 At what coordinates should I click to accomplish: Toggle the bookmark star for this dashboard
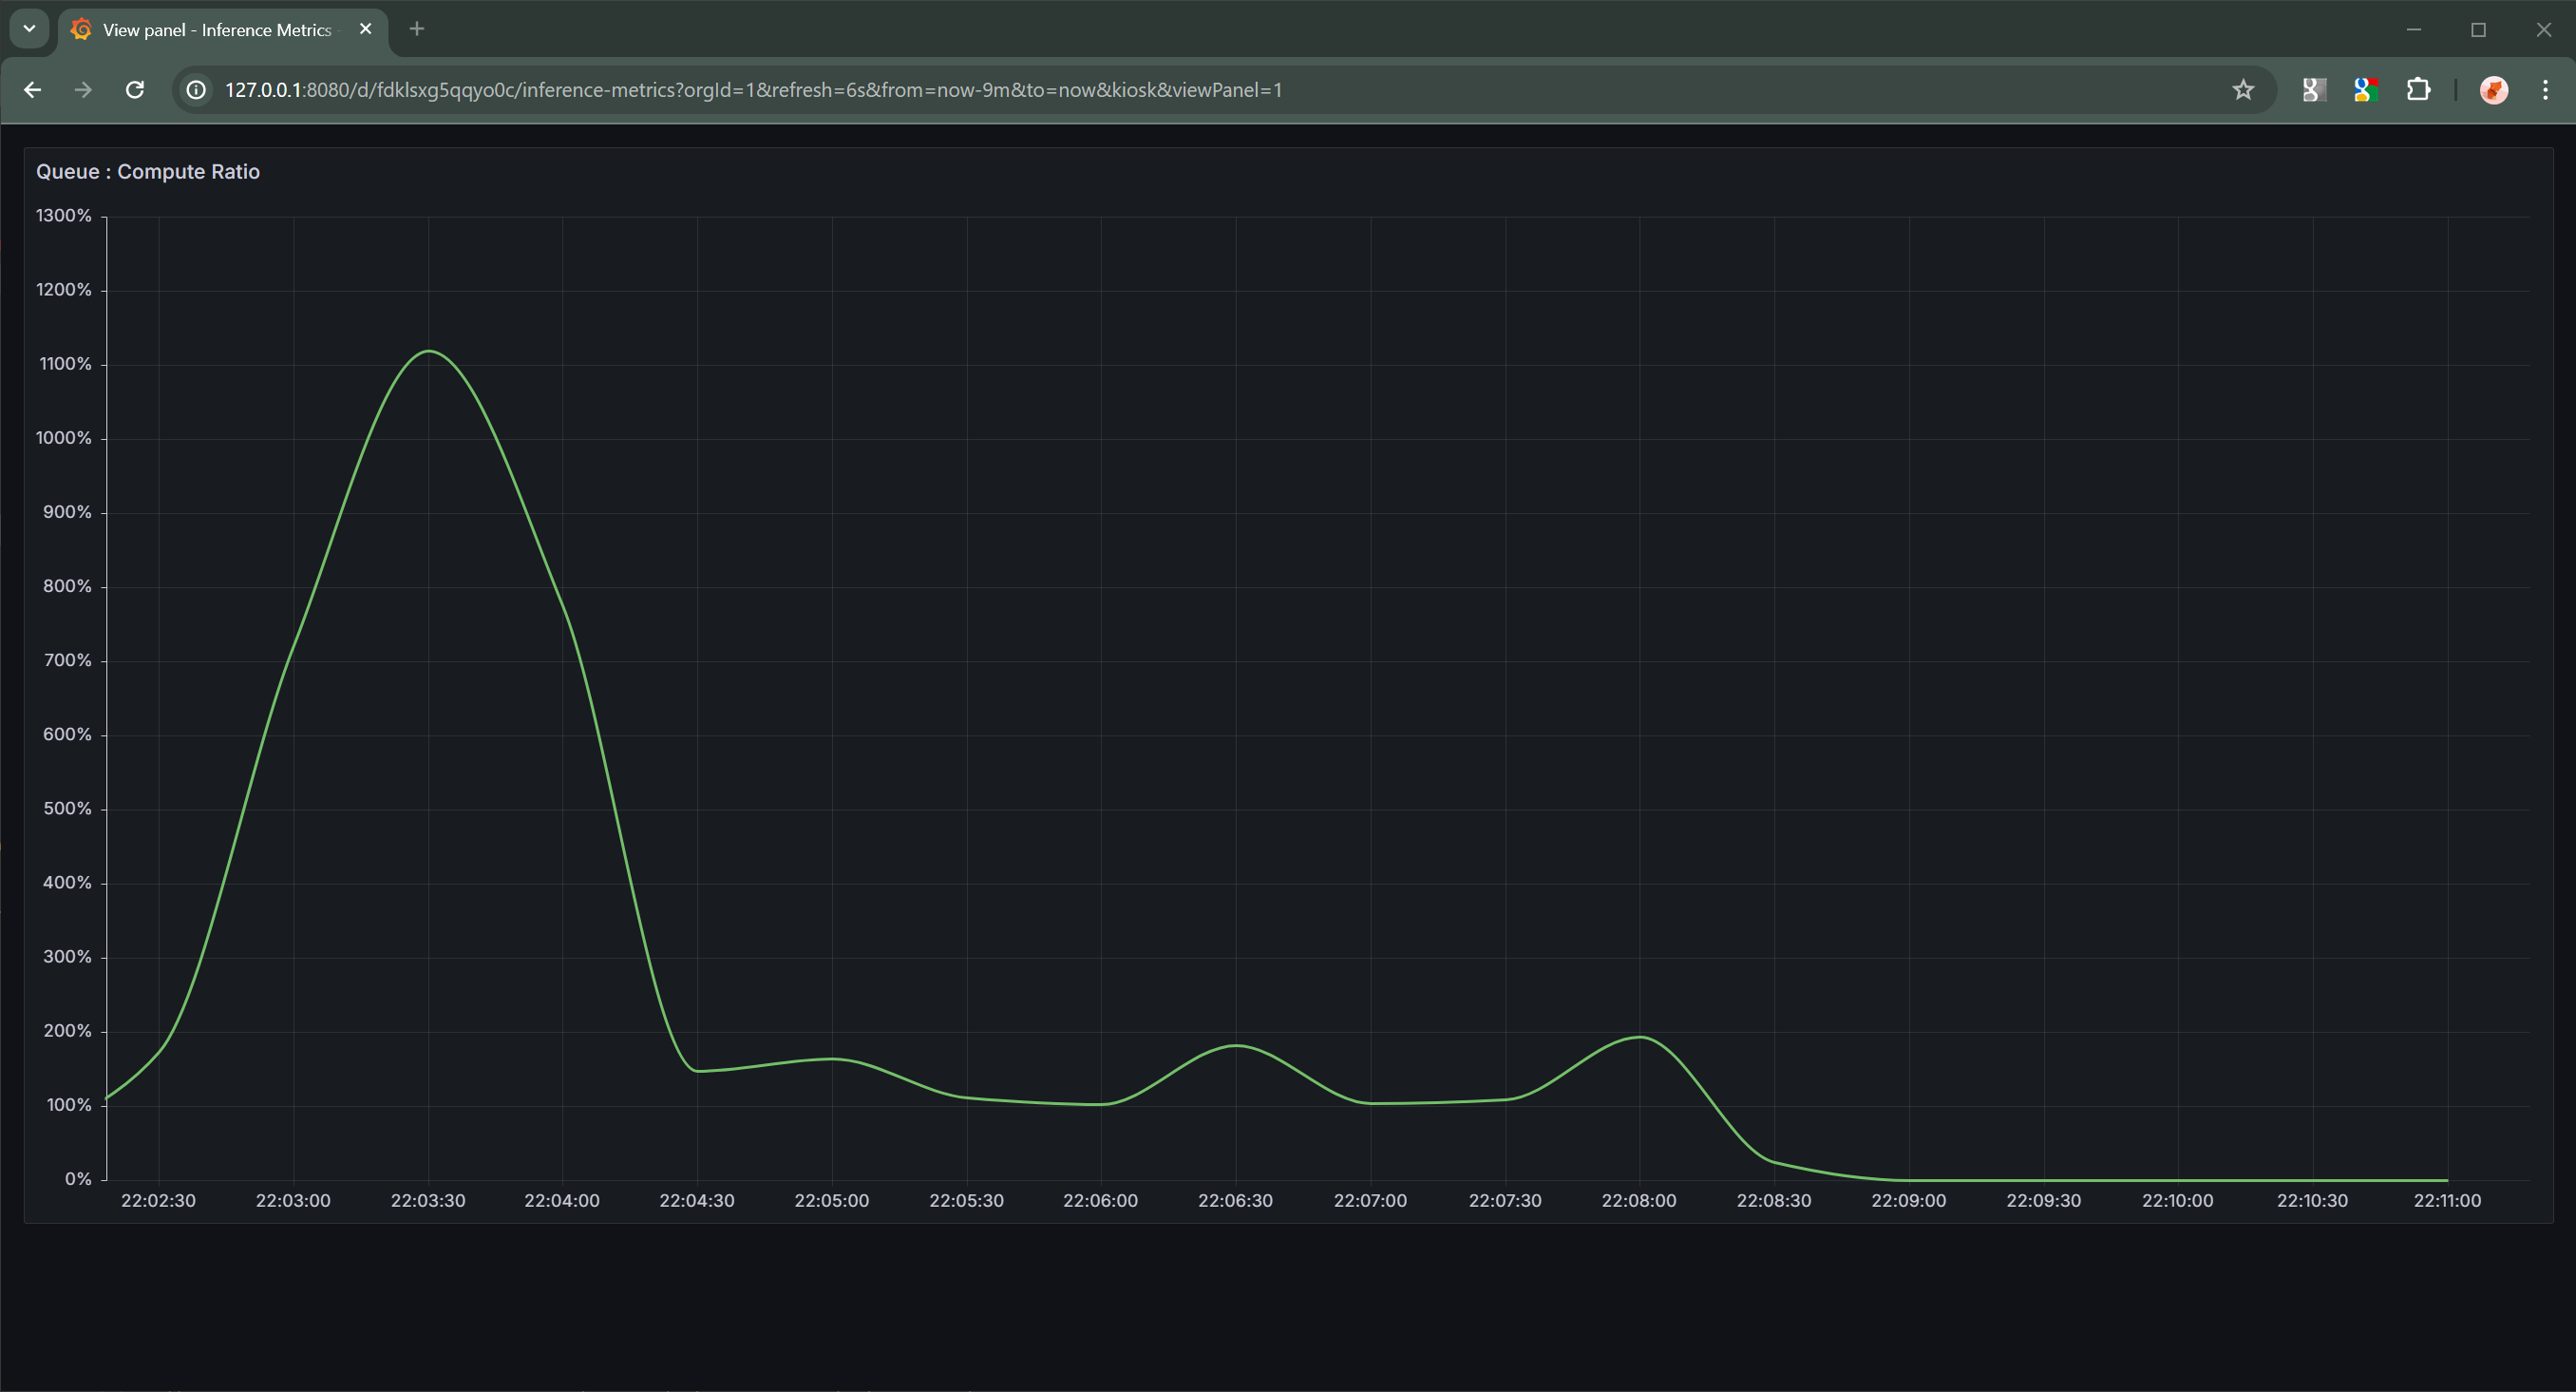pos(2243,90)
